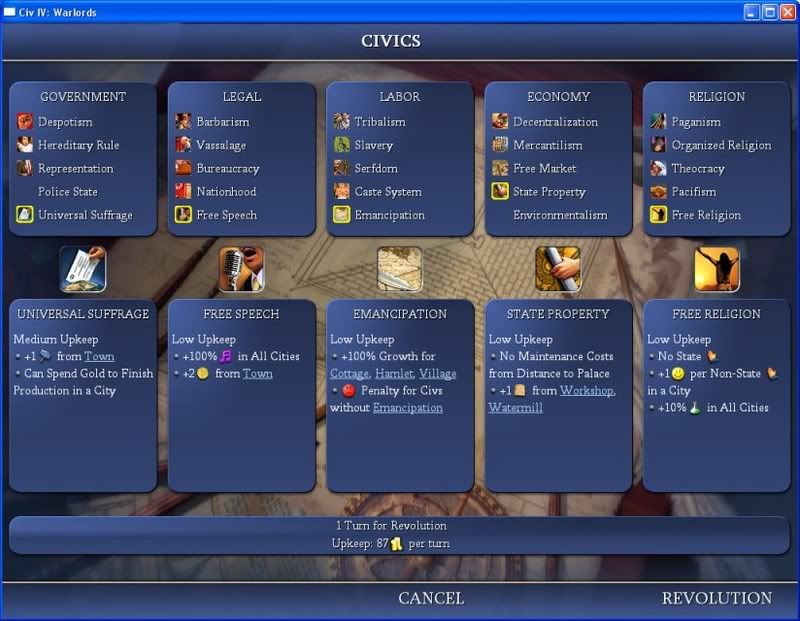
Task: Click the large Free Religion sunset picture
Action: point(717,269)
